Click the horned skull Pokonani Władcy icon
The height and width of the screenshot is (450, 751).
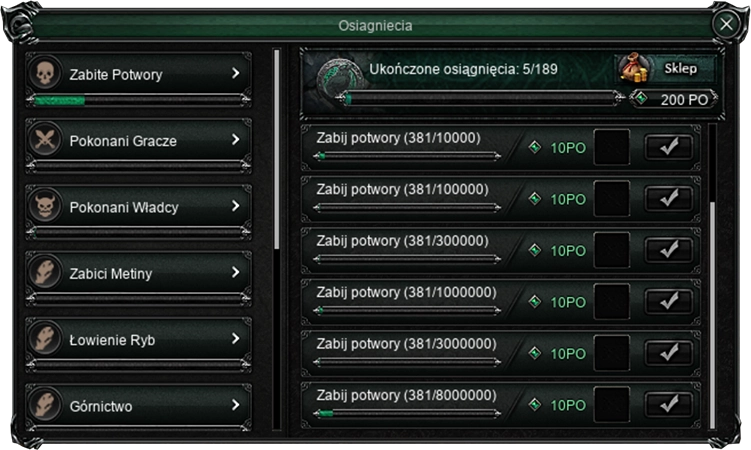point(45,207)
